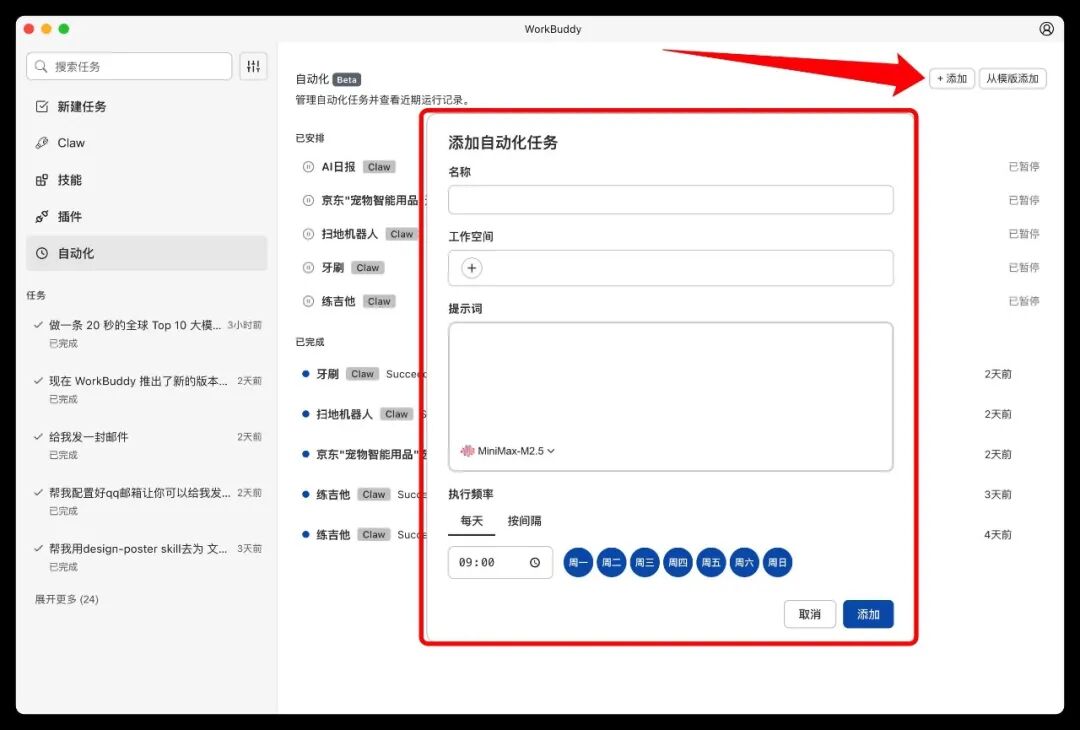Toggle the 周二 weekday chip
The height and width of the screenshot is (730, 1080).
(x=611, y=563)
